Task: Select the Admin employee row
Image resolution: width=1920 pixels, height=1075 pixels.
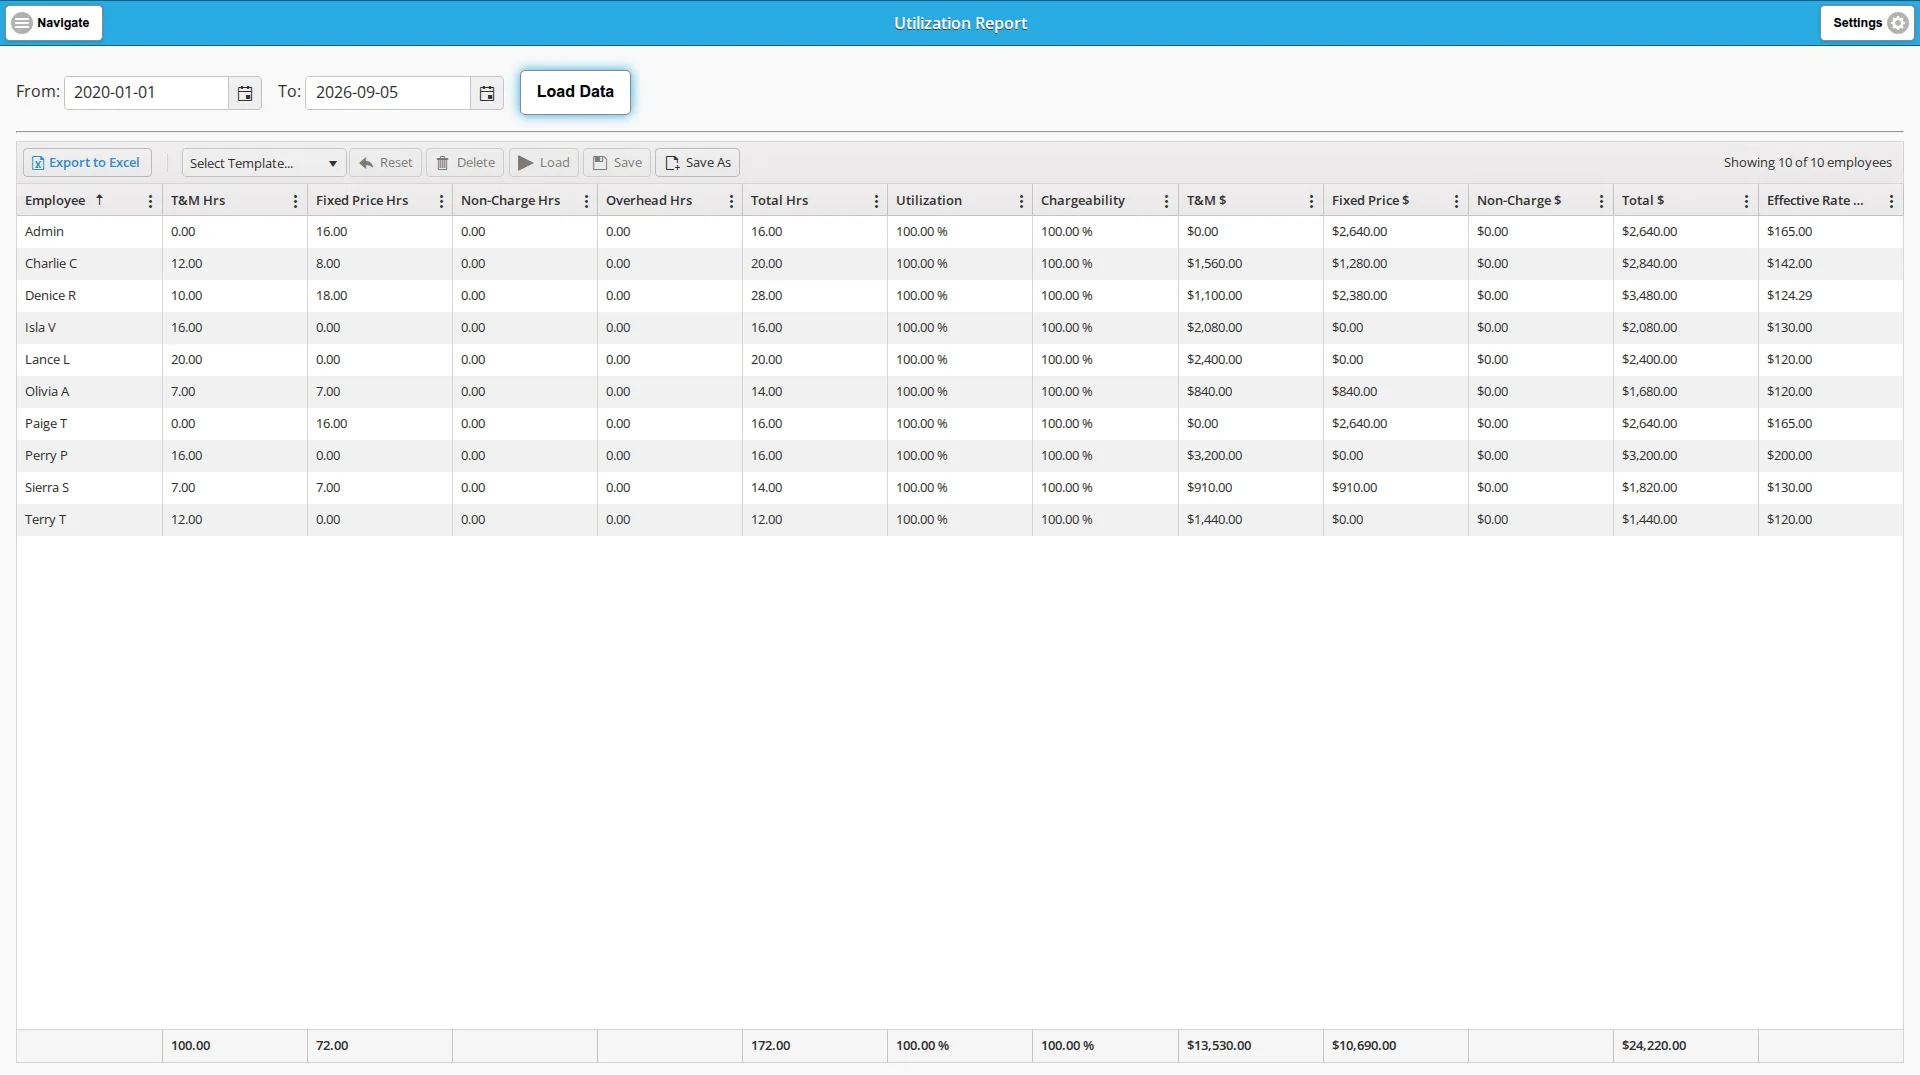Action: (960, 232)
